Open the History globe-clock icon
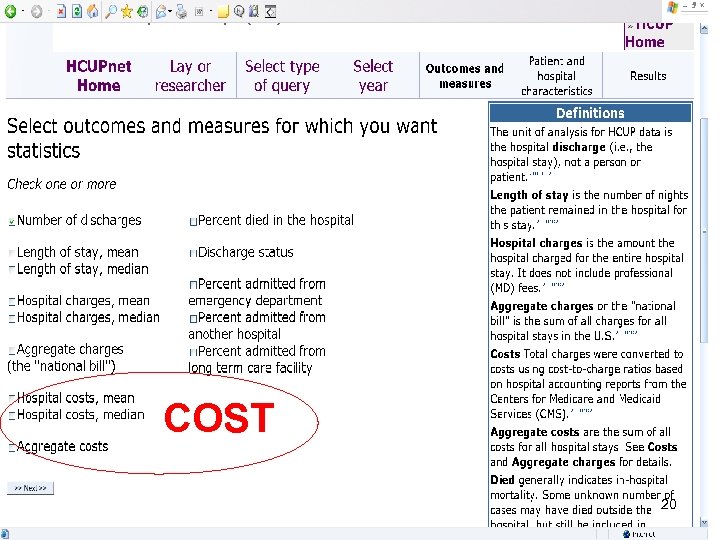Screen dimensions: 720x540 click(143, 11)
